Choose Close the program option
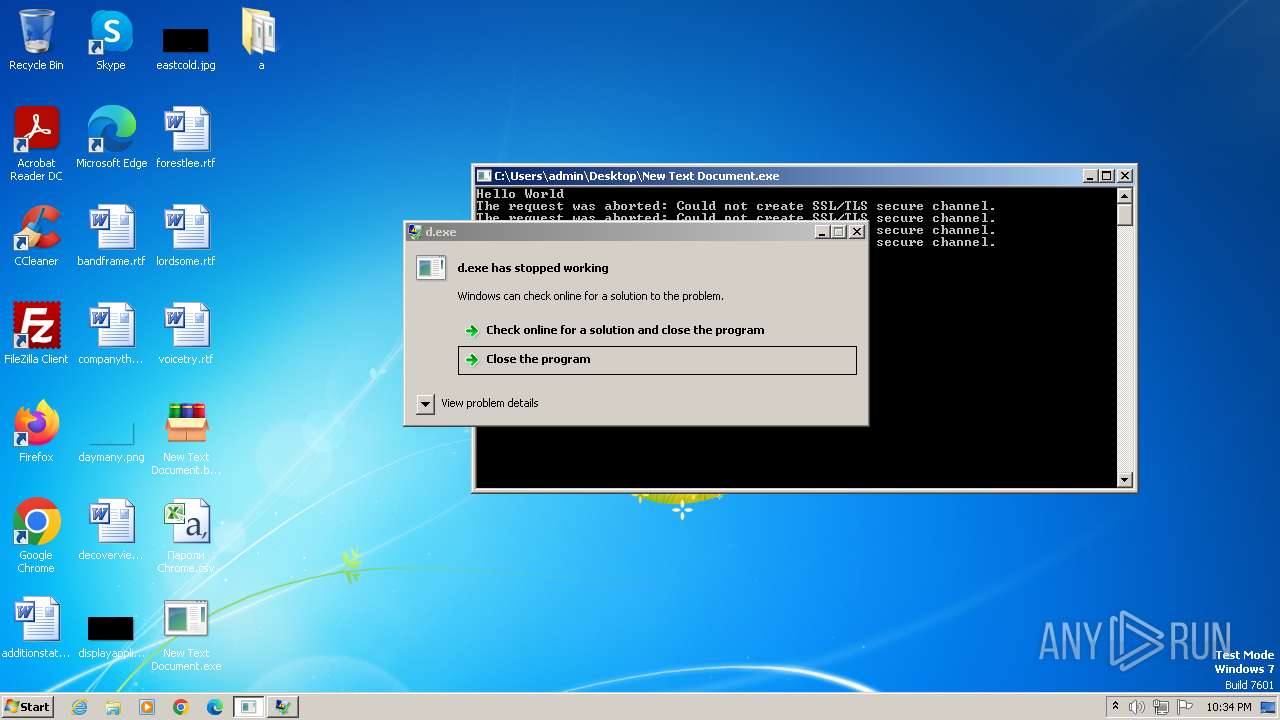Viewport: 1280px width, 720px height. pos(657,360)
